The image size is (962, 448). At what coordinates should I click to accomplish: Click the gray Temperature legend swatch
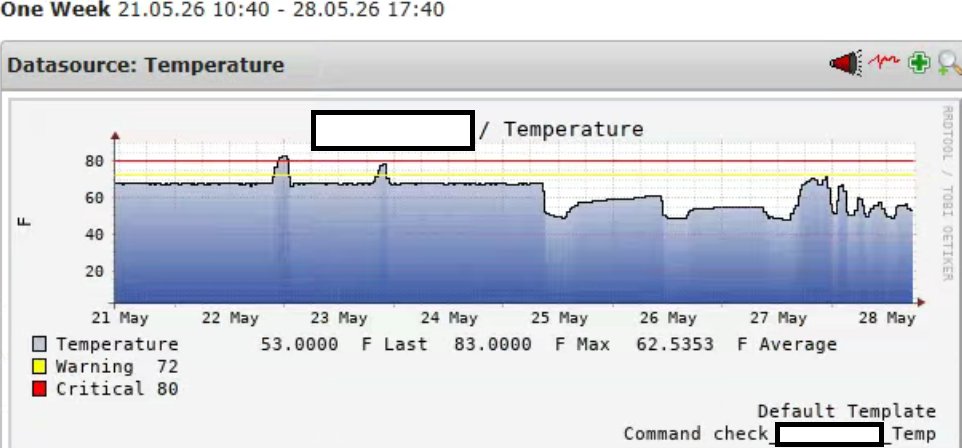point(39,344)
